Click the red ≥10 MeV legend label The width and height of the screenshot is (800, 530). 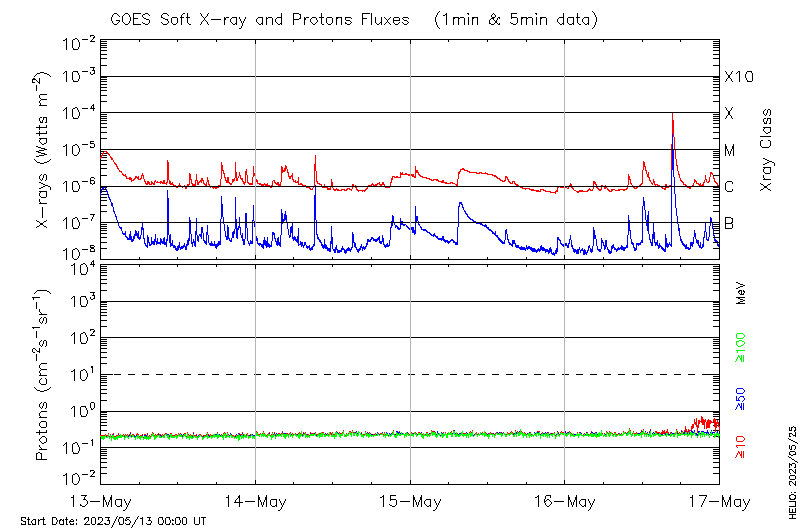point(741,446)
